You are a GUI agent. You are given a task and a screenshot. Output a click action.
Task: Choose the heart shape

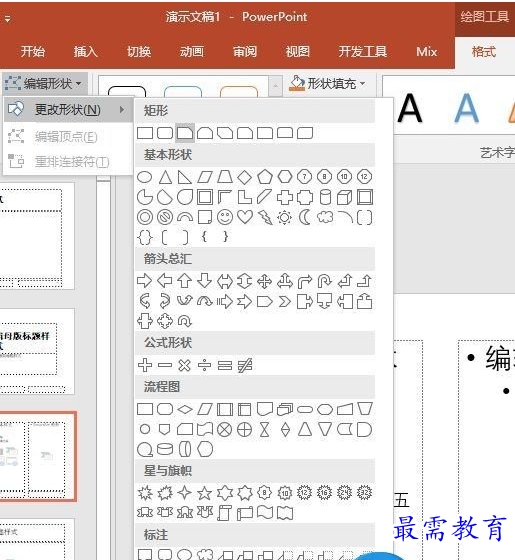coord(245,218)
